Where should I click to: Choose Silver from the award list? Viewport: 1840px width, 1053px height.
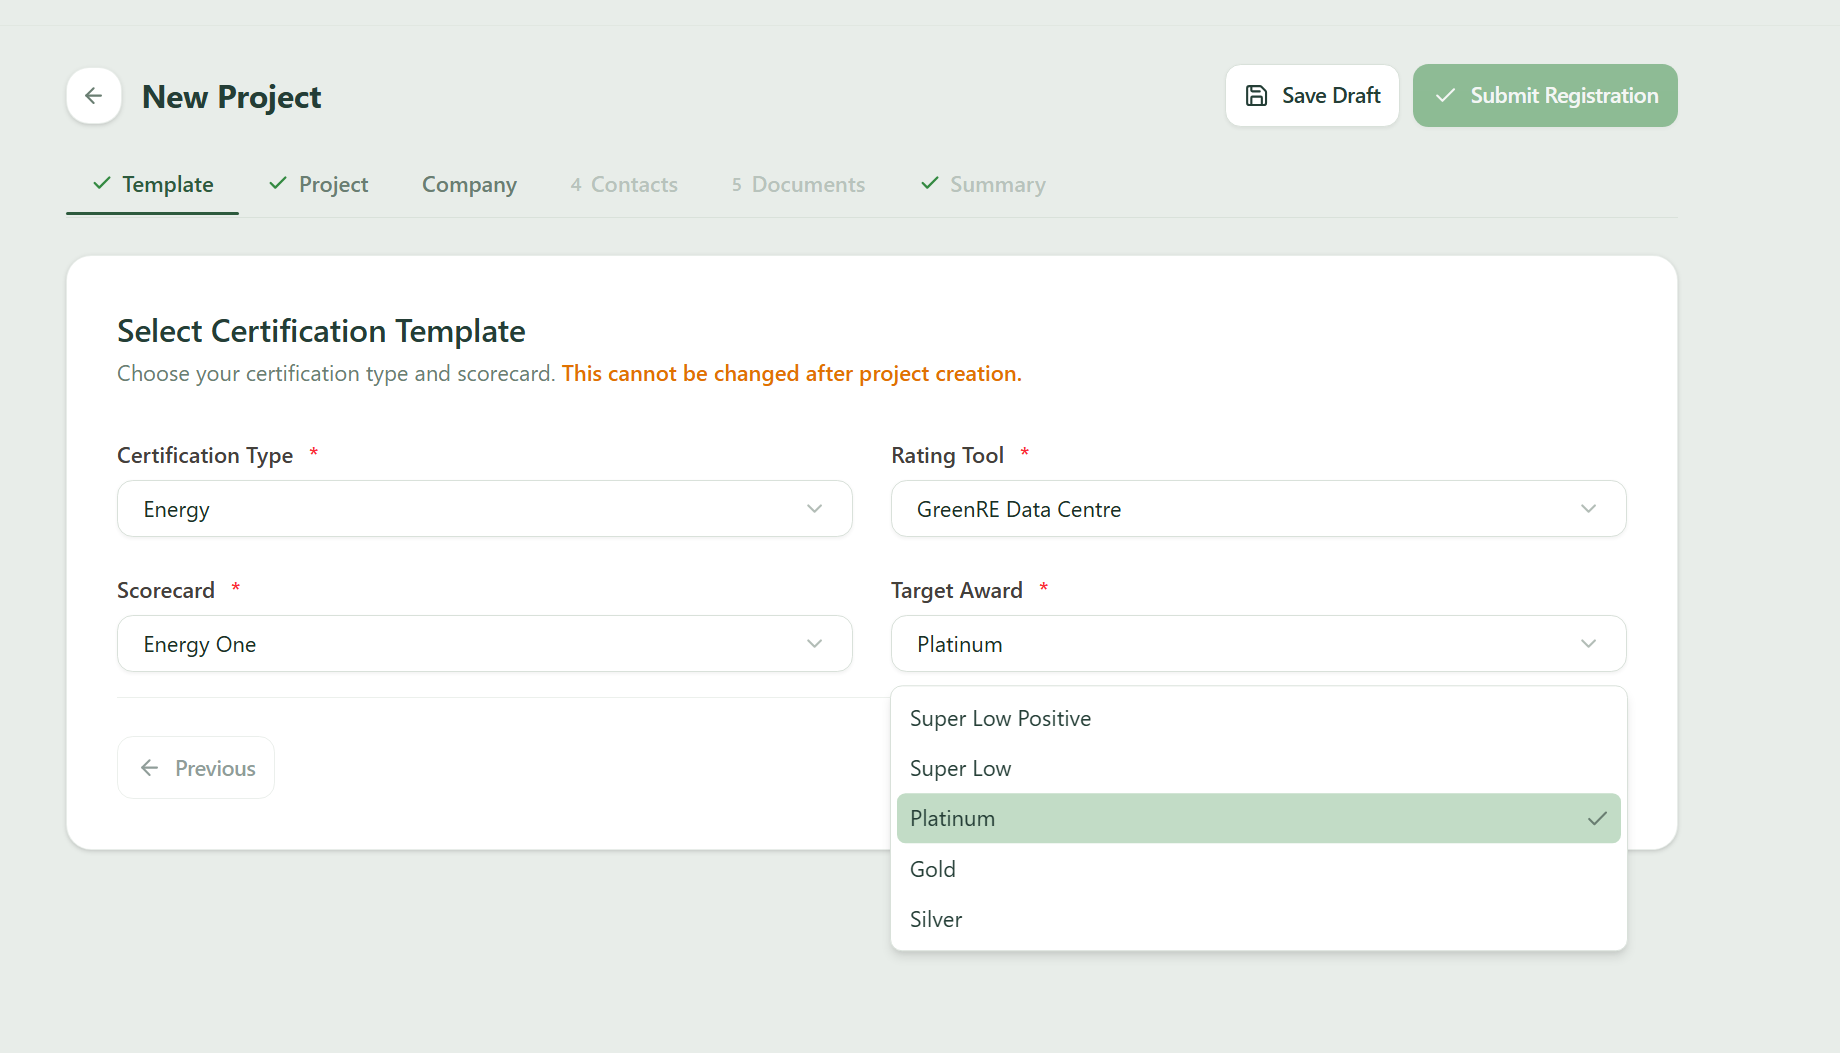(x=1259, y=920)
